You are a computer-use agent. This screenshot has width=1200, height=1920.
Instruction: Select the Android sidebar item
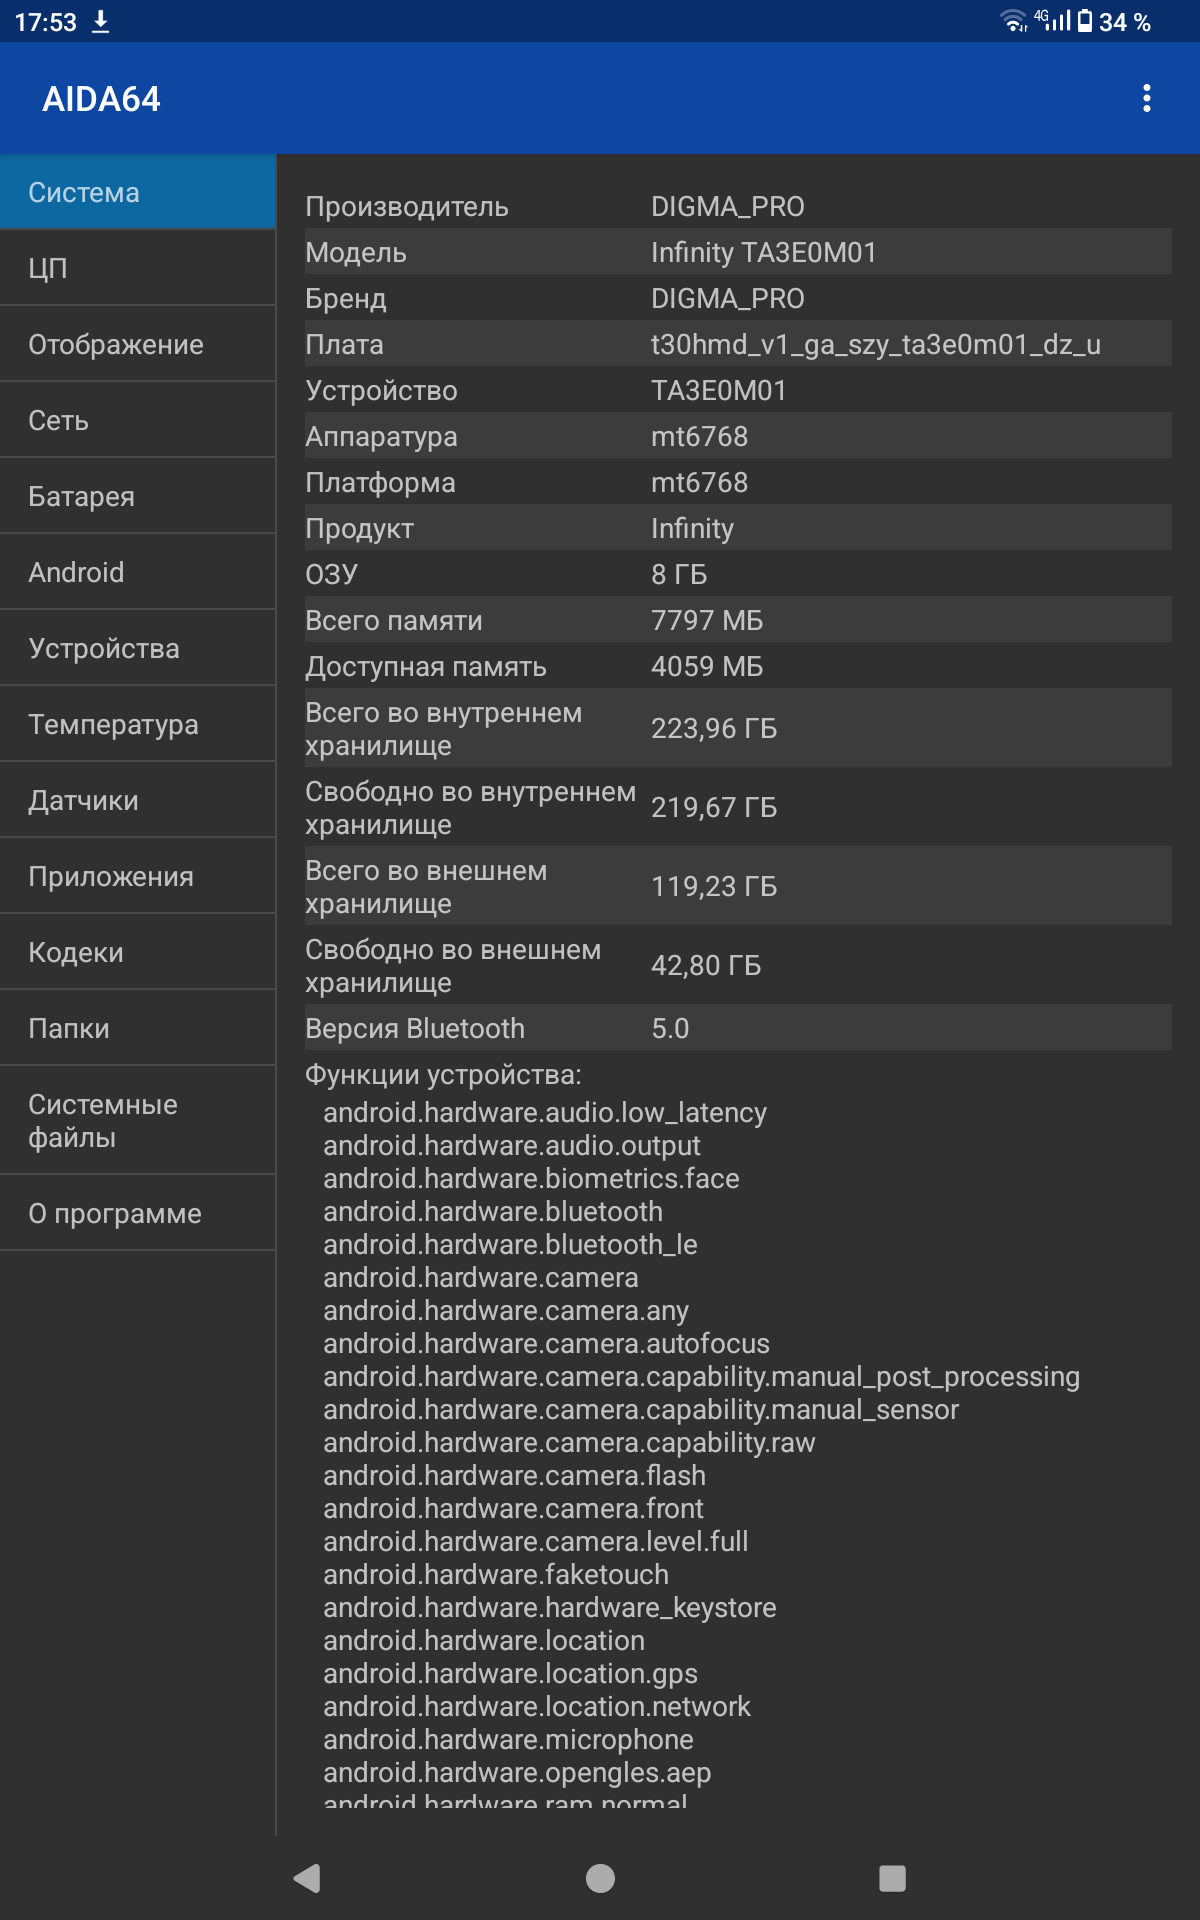[x=138, y=572]
